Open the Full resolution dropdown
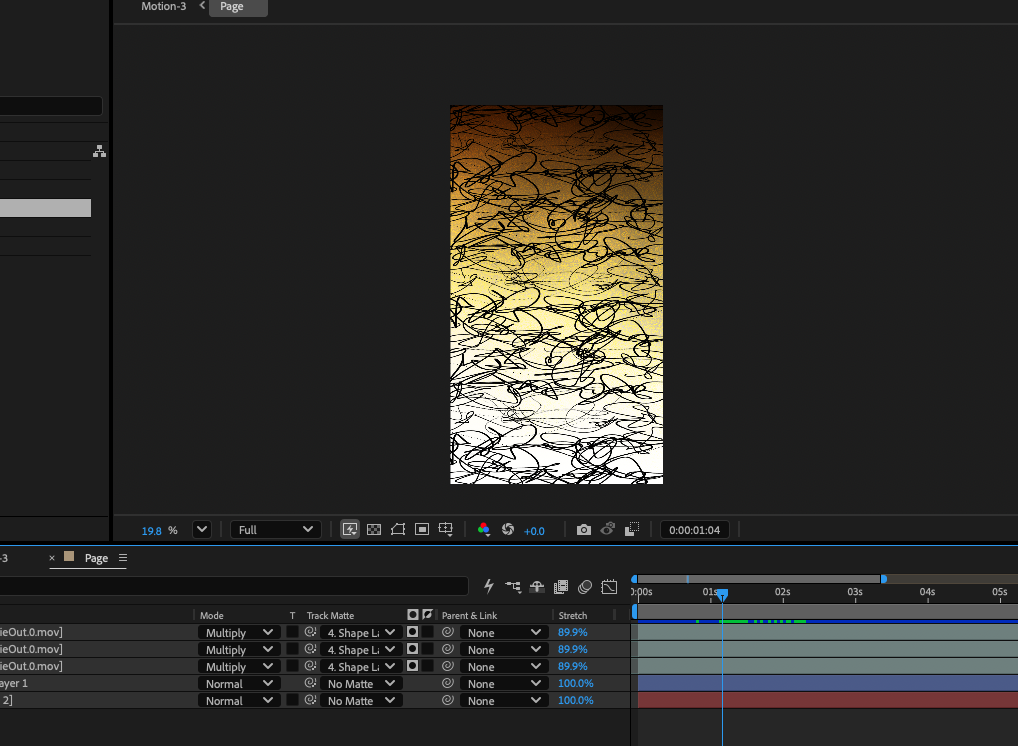 coord(275,530)
